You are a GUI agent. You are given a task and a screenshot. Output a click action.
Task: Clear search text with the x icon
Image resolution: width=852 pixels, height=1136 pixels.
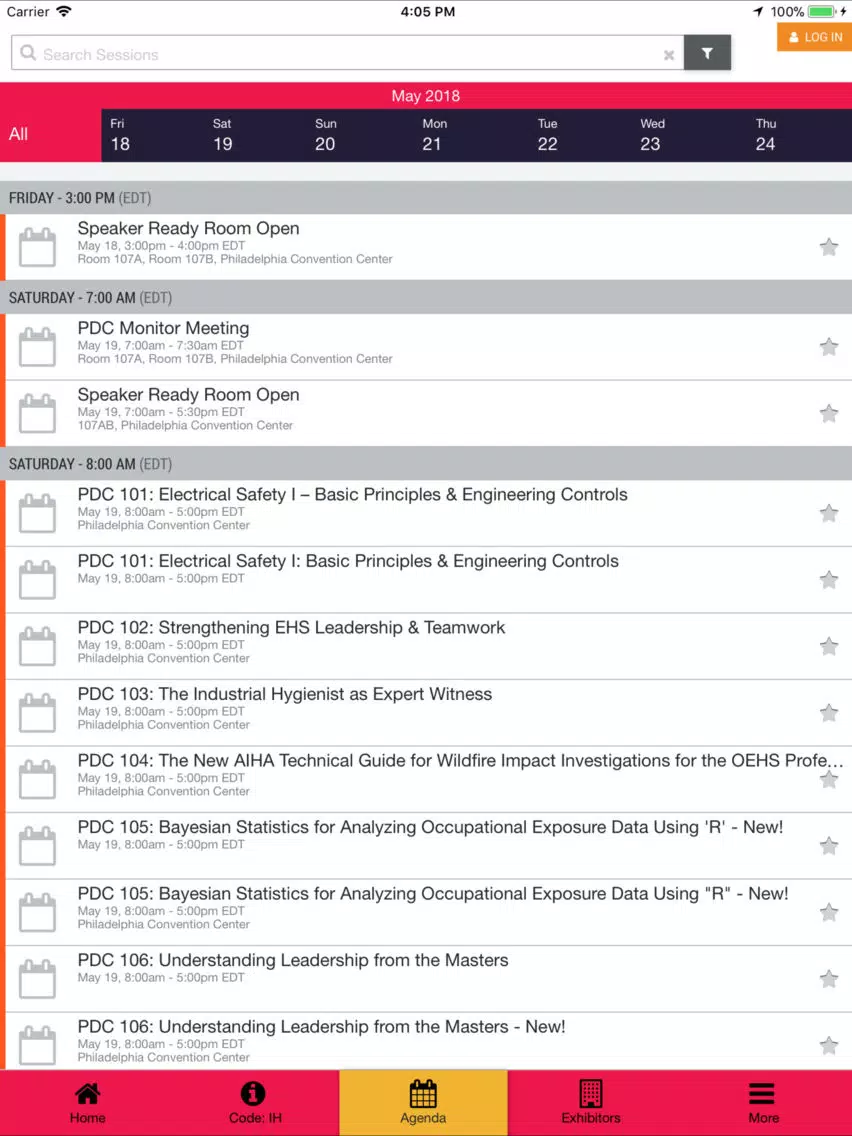669,55
